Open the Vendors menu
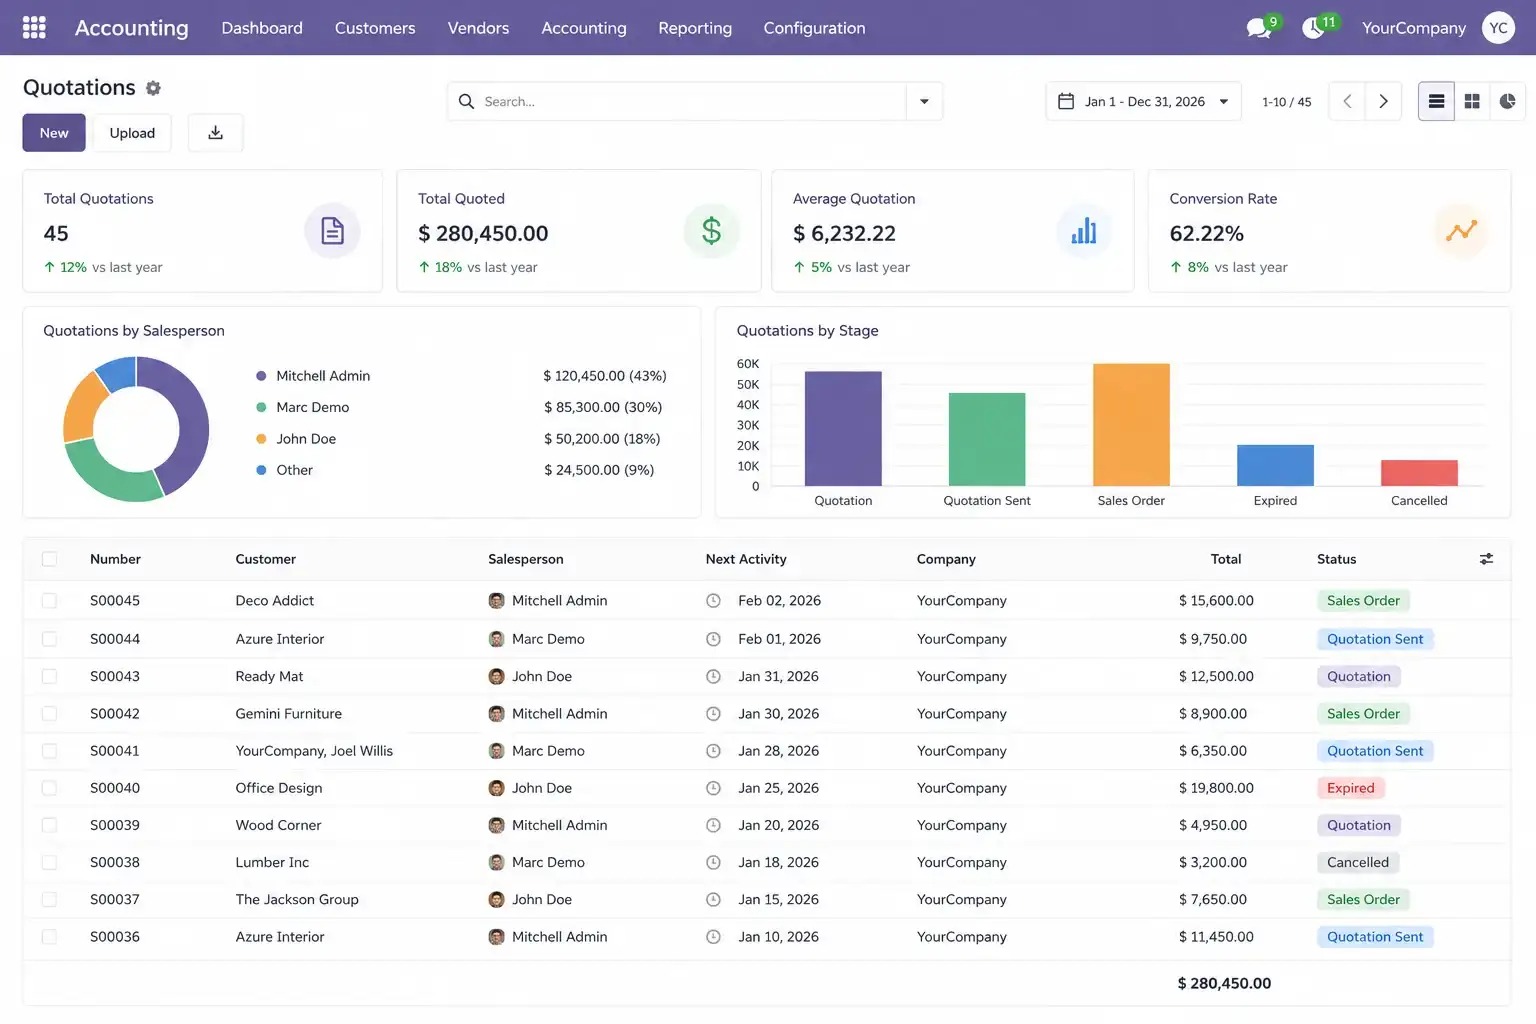 tap(478, 28)
